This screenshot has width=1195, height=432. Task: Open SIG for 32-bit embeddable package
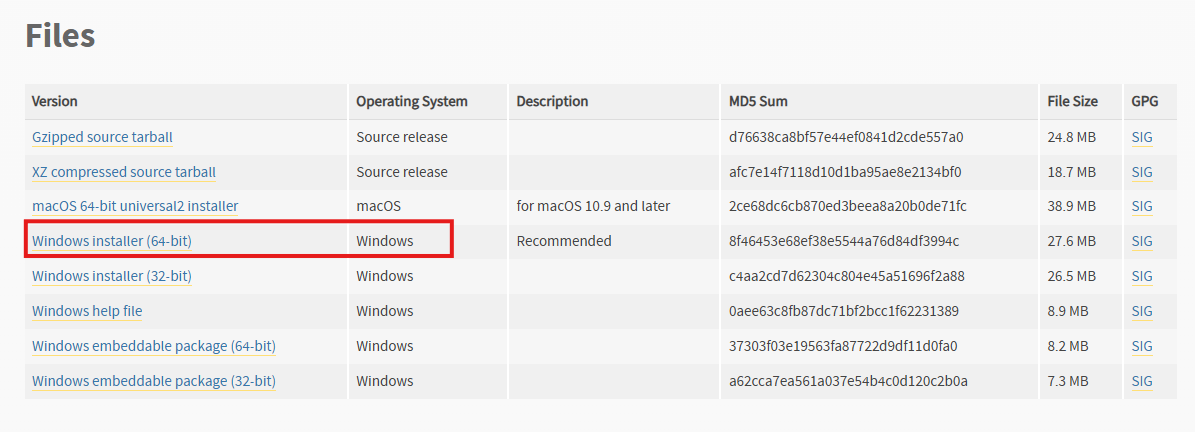pyautogui.click(x=1142, y=381)
